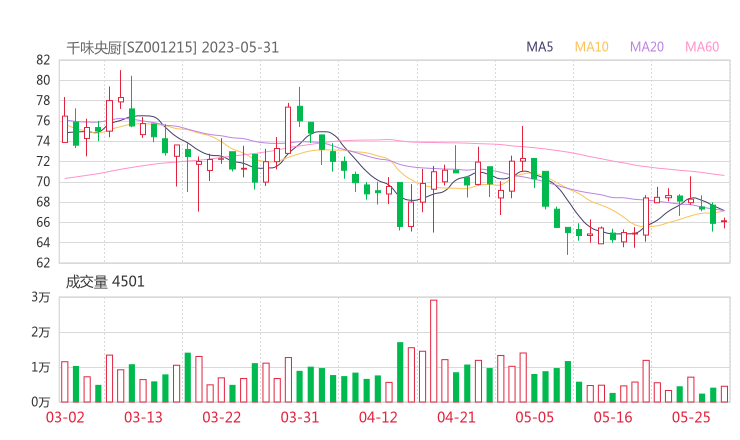The height and width of the screenshot is (440, 740).
Task: Click the 05-05 date axis label
Action: tap(535, 417)
